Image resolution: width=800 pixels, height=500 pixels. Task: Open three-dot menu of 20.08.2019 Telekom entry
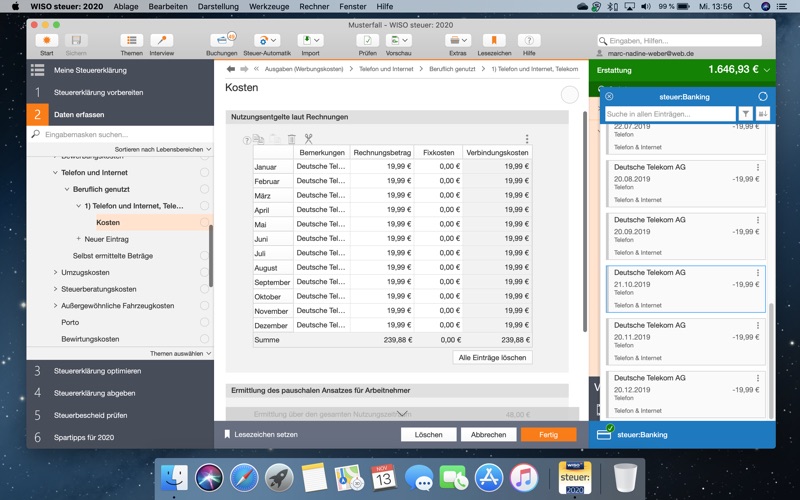(758, 167)
